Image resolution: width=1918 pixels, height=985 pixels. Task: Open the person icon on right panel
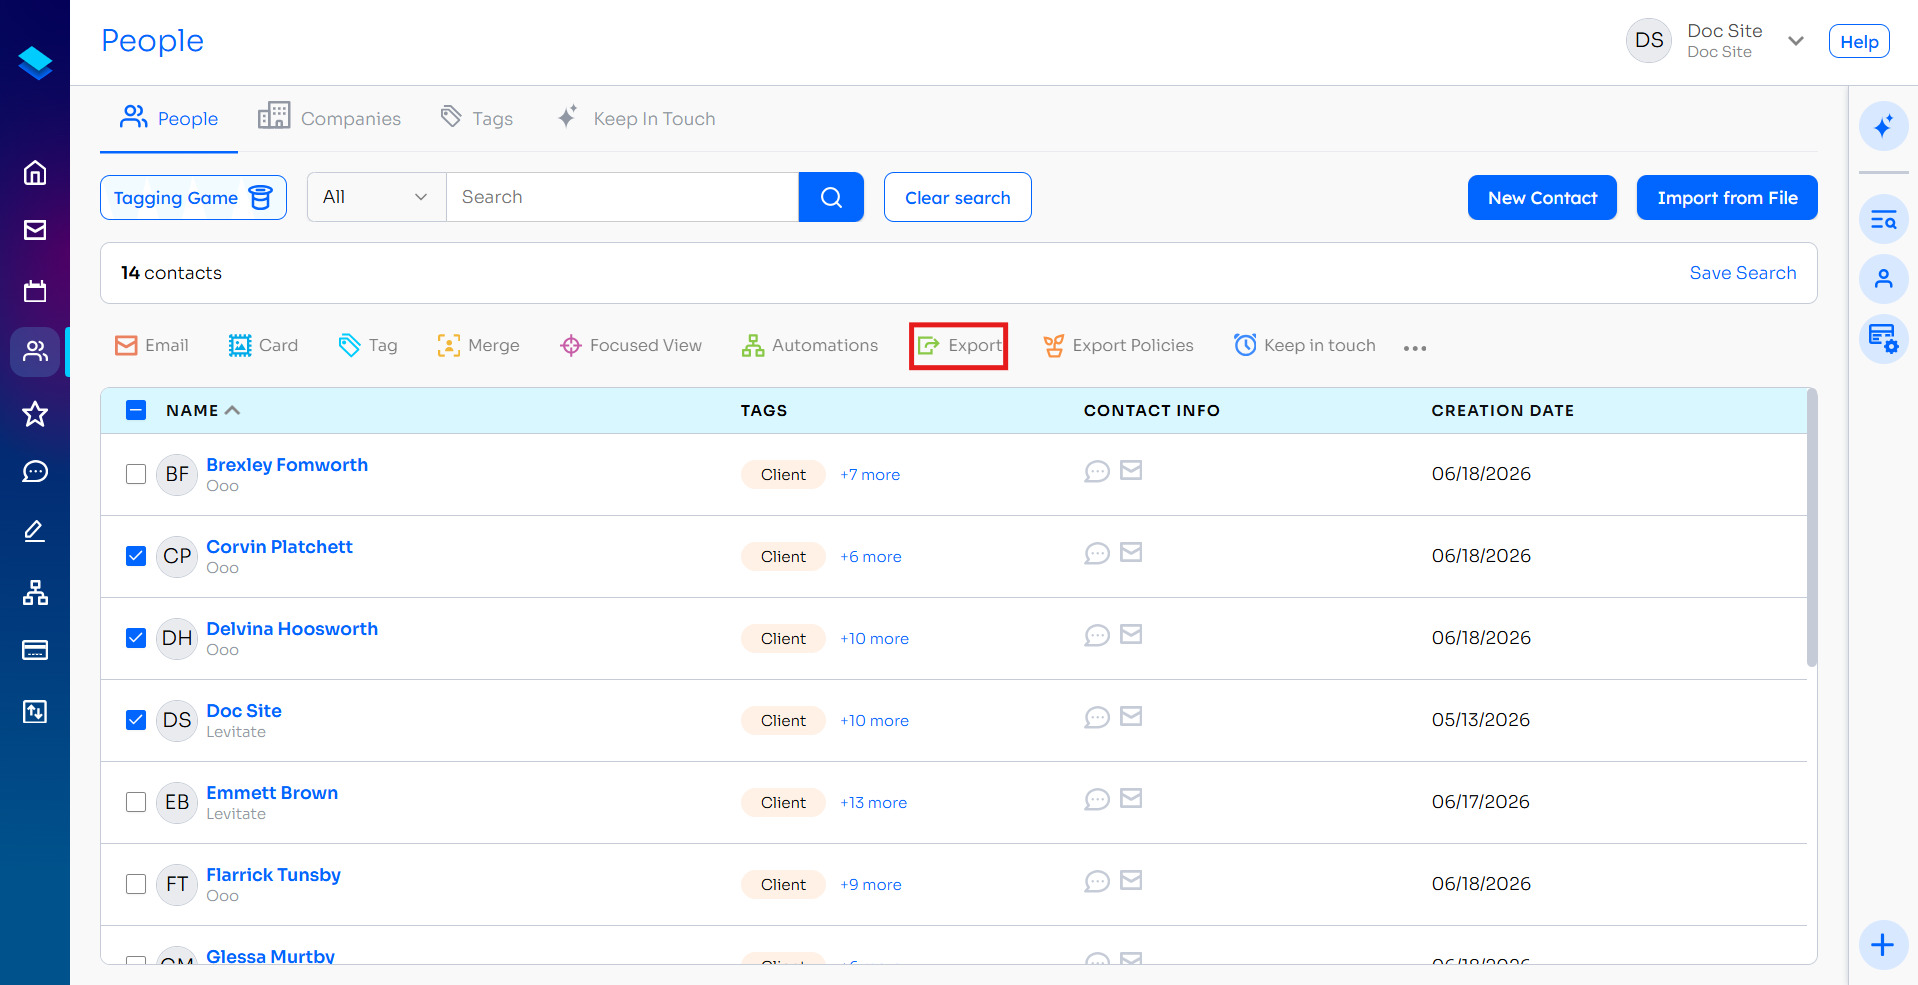tap(1883, 279)
